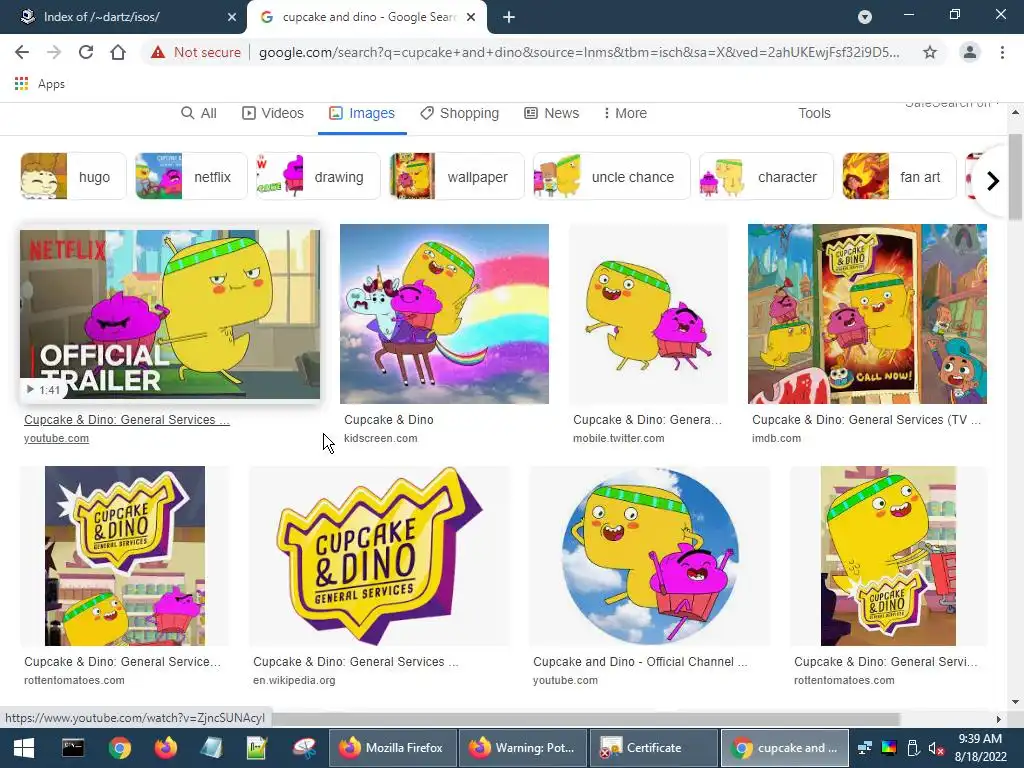The image size is (1024, 768).
Task: Filter images by the fan art chip
Action: click(x=899, y=176)
